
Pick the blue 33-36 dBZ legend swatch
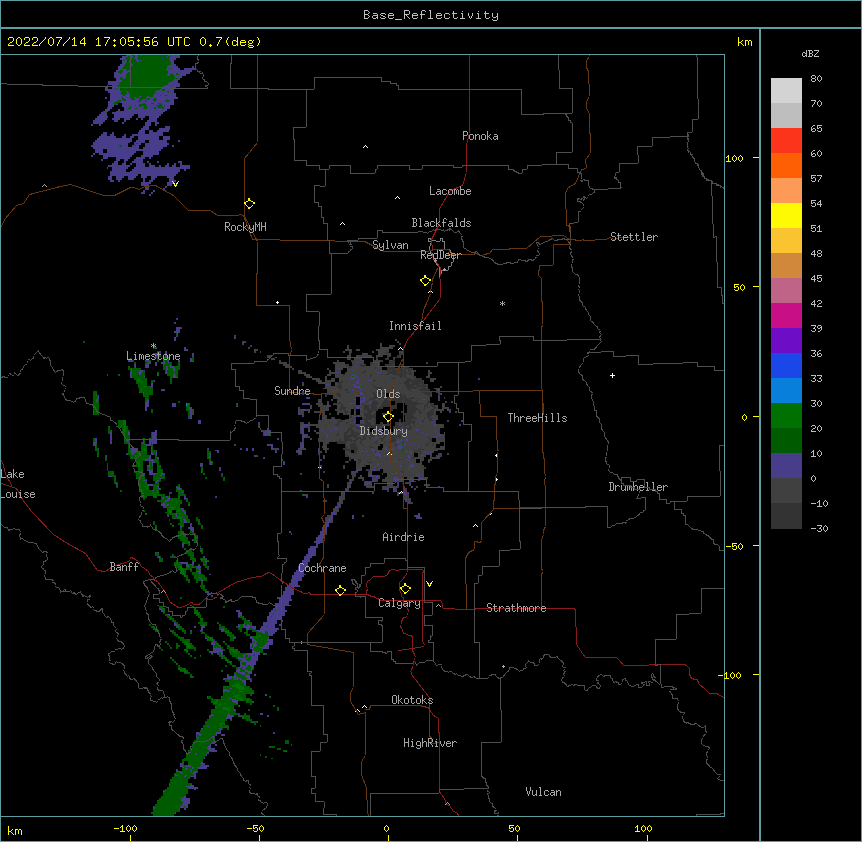(786, 366)
